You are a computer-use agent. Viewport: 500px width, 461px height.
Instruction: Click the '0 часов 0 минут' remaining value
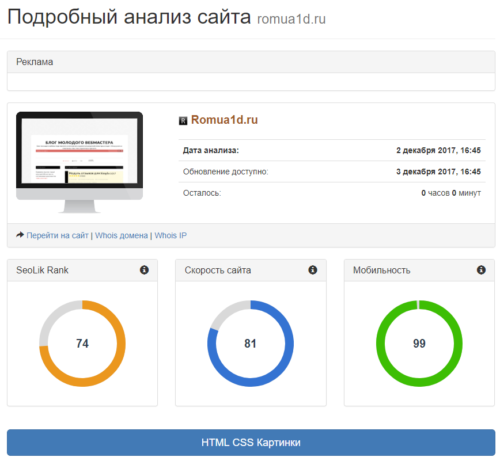point(451,193)
